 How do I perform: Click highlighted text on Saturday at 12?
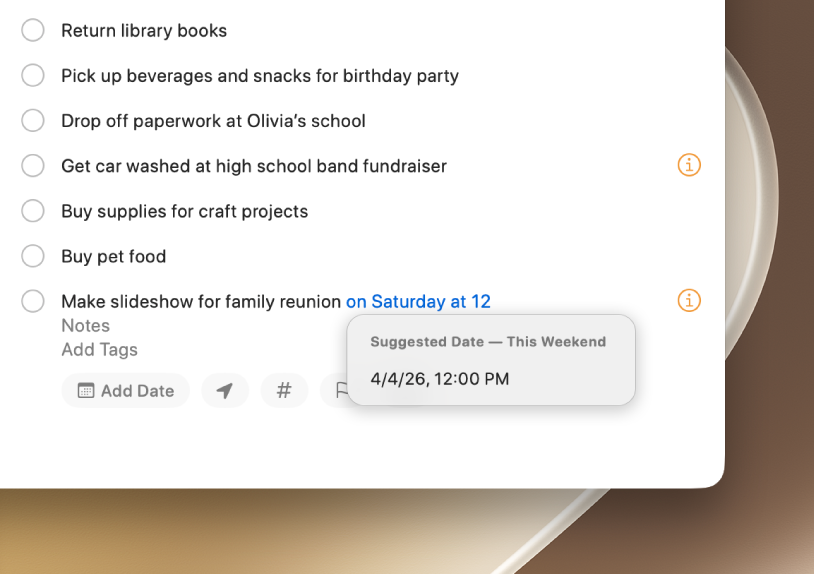pyautogui.click(x=418, y=301)
